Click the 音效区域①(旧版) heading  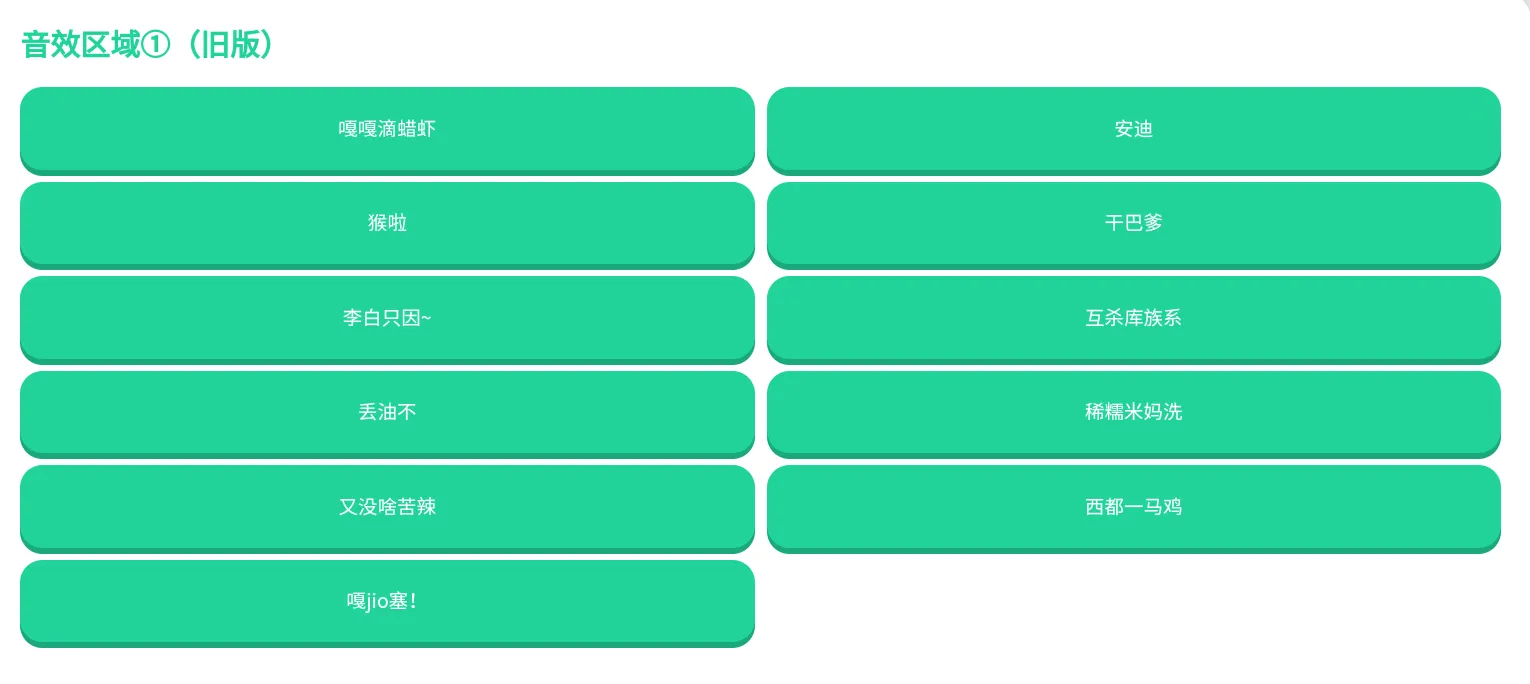tap(147, 45)
